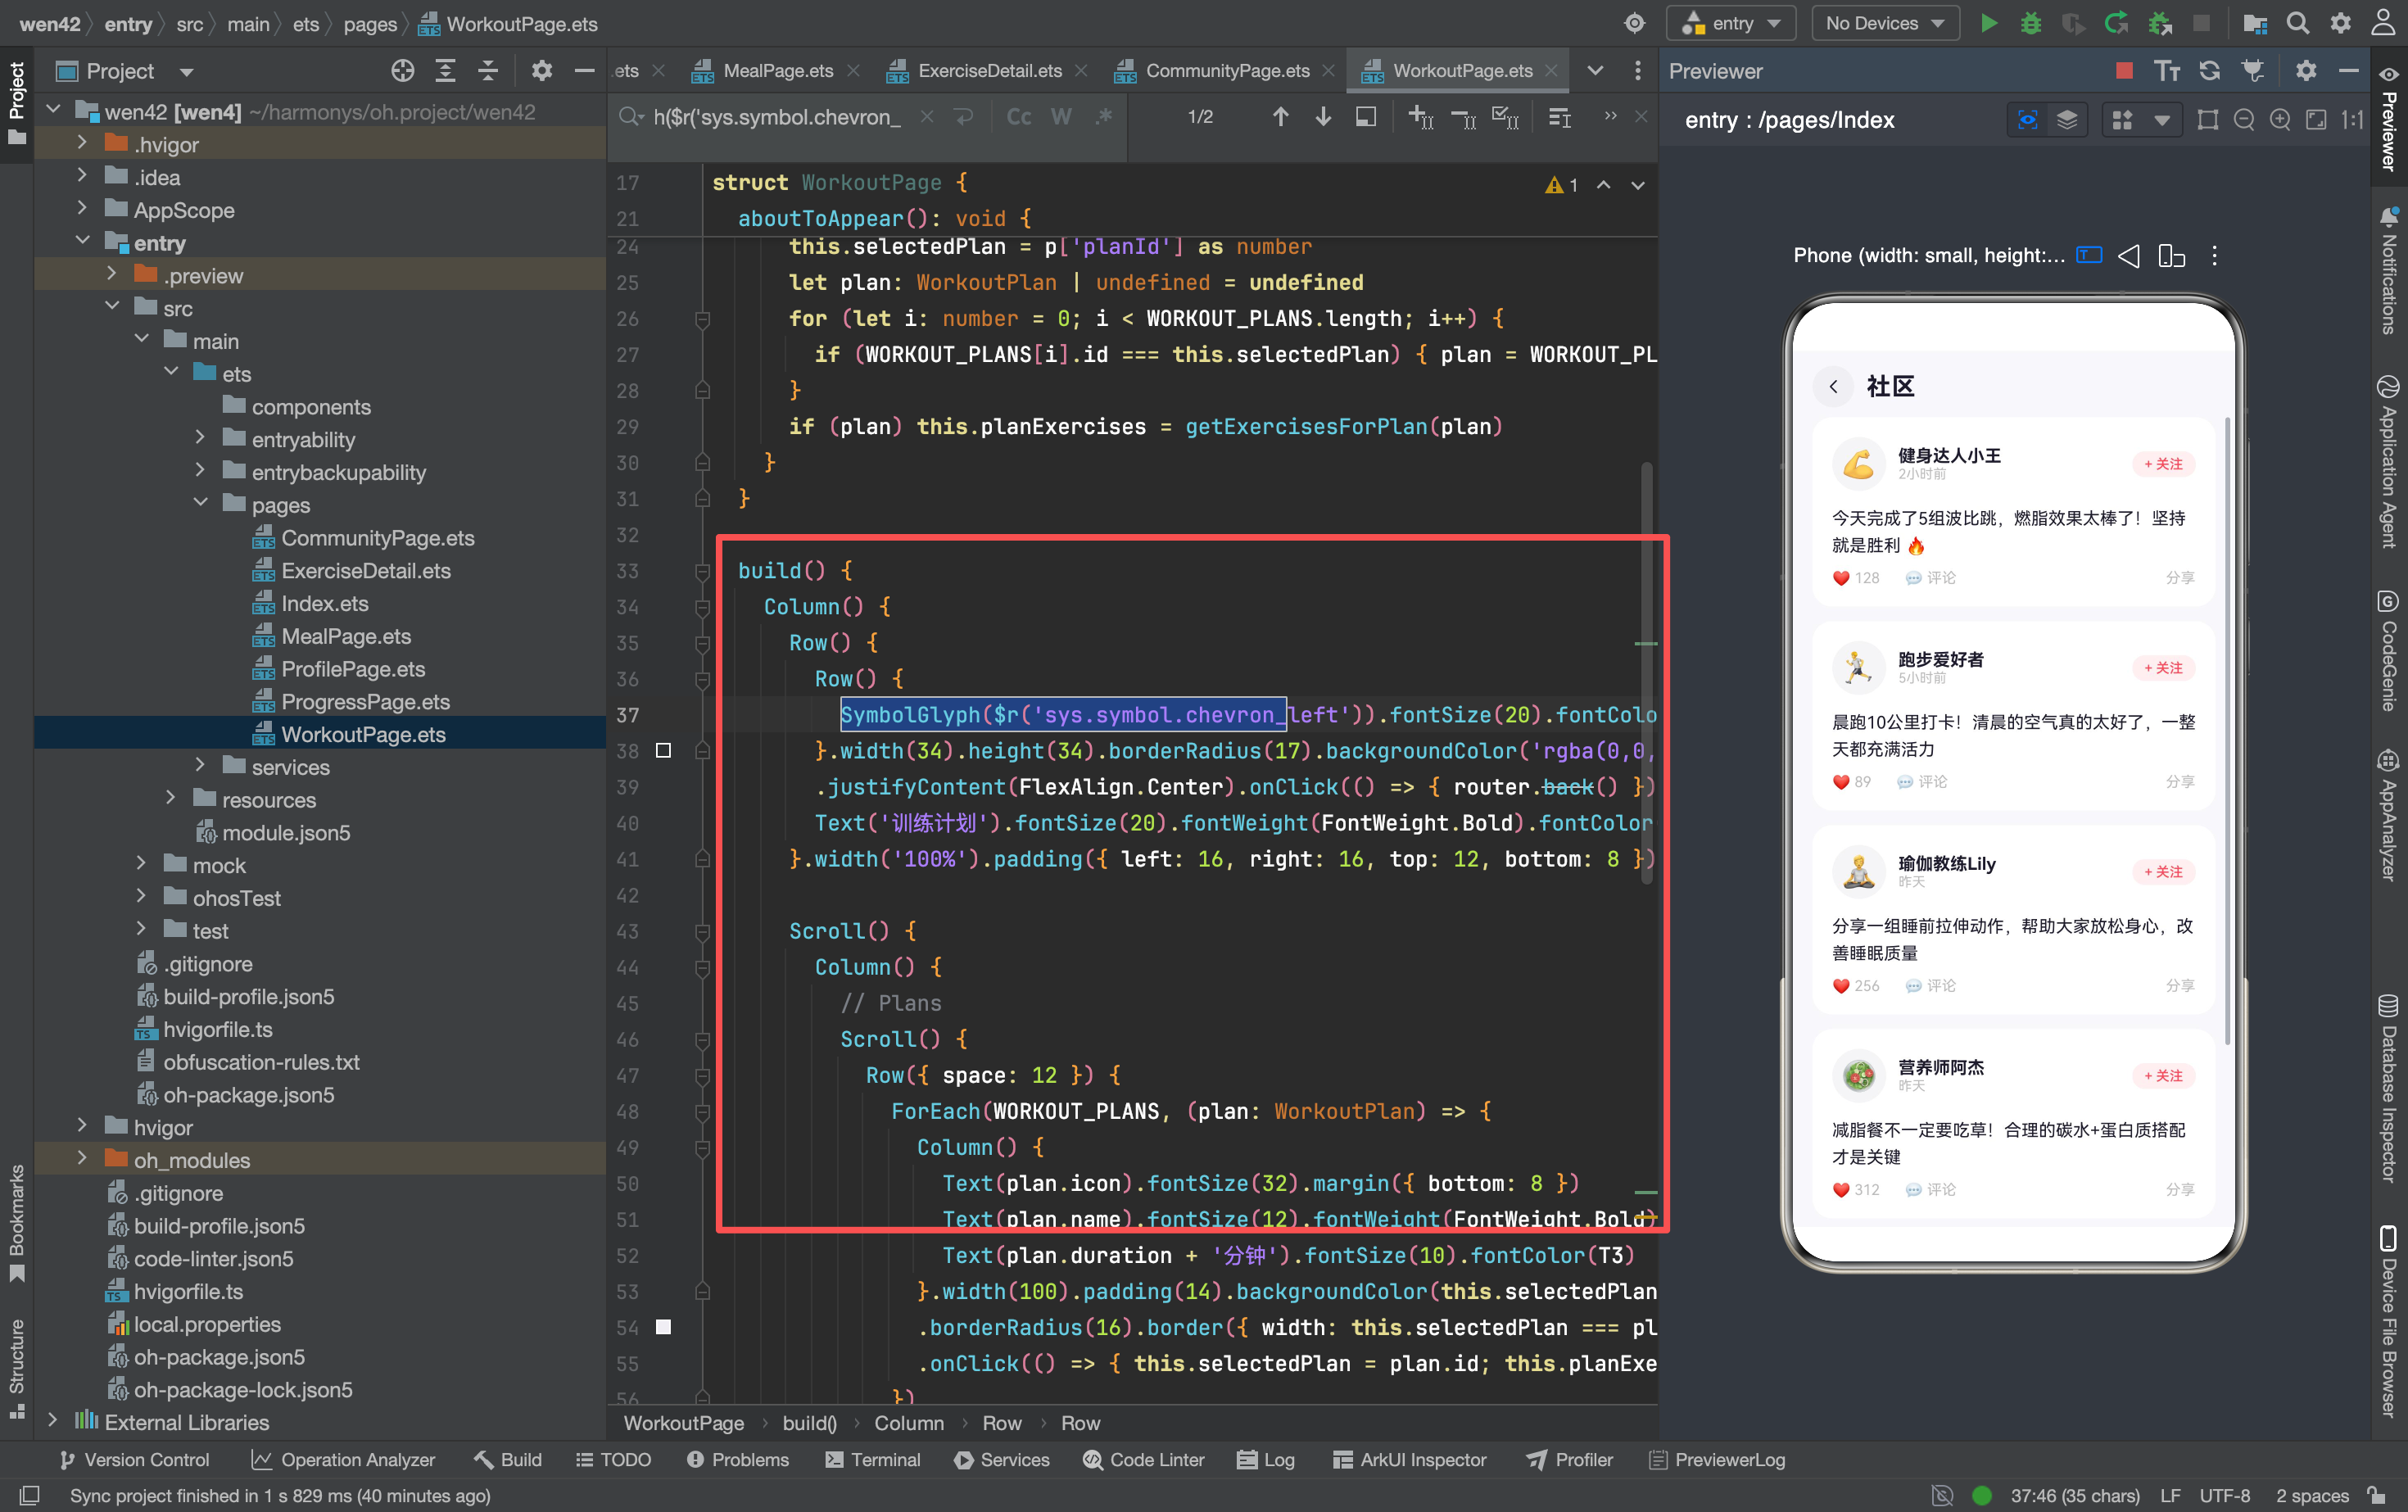Viewport: 2408px width, 1512px height.
Task: Open Code Linter tool window
Action: pyautogui.click(x=1144, y=1460)
